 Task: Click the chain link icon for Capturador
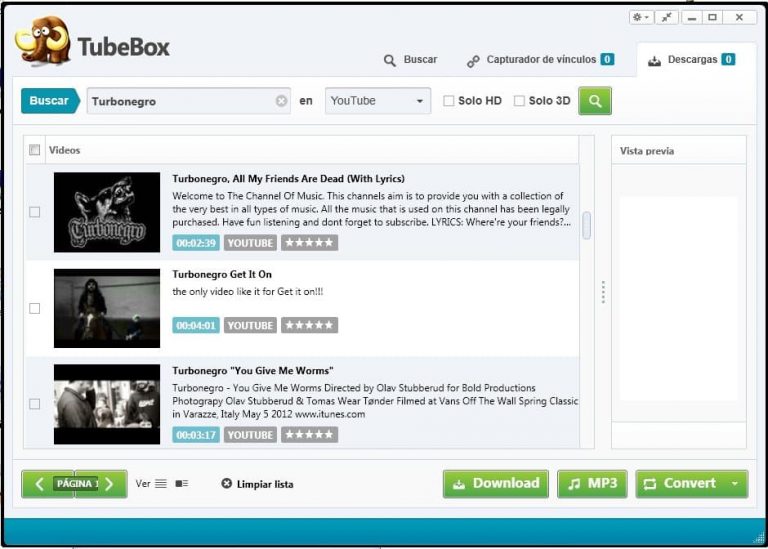473,61
